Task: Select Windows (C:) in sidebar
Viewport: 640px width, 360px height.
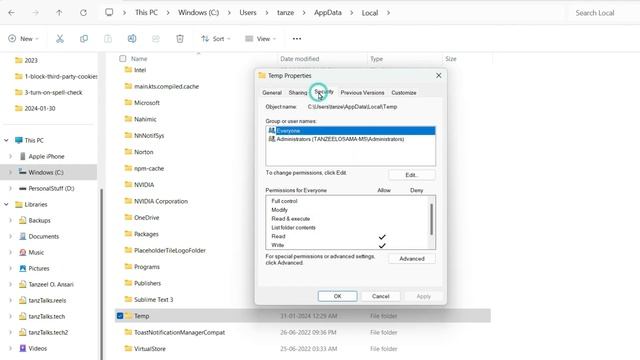Action: 46,172
